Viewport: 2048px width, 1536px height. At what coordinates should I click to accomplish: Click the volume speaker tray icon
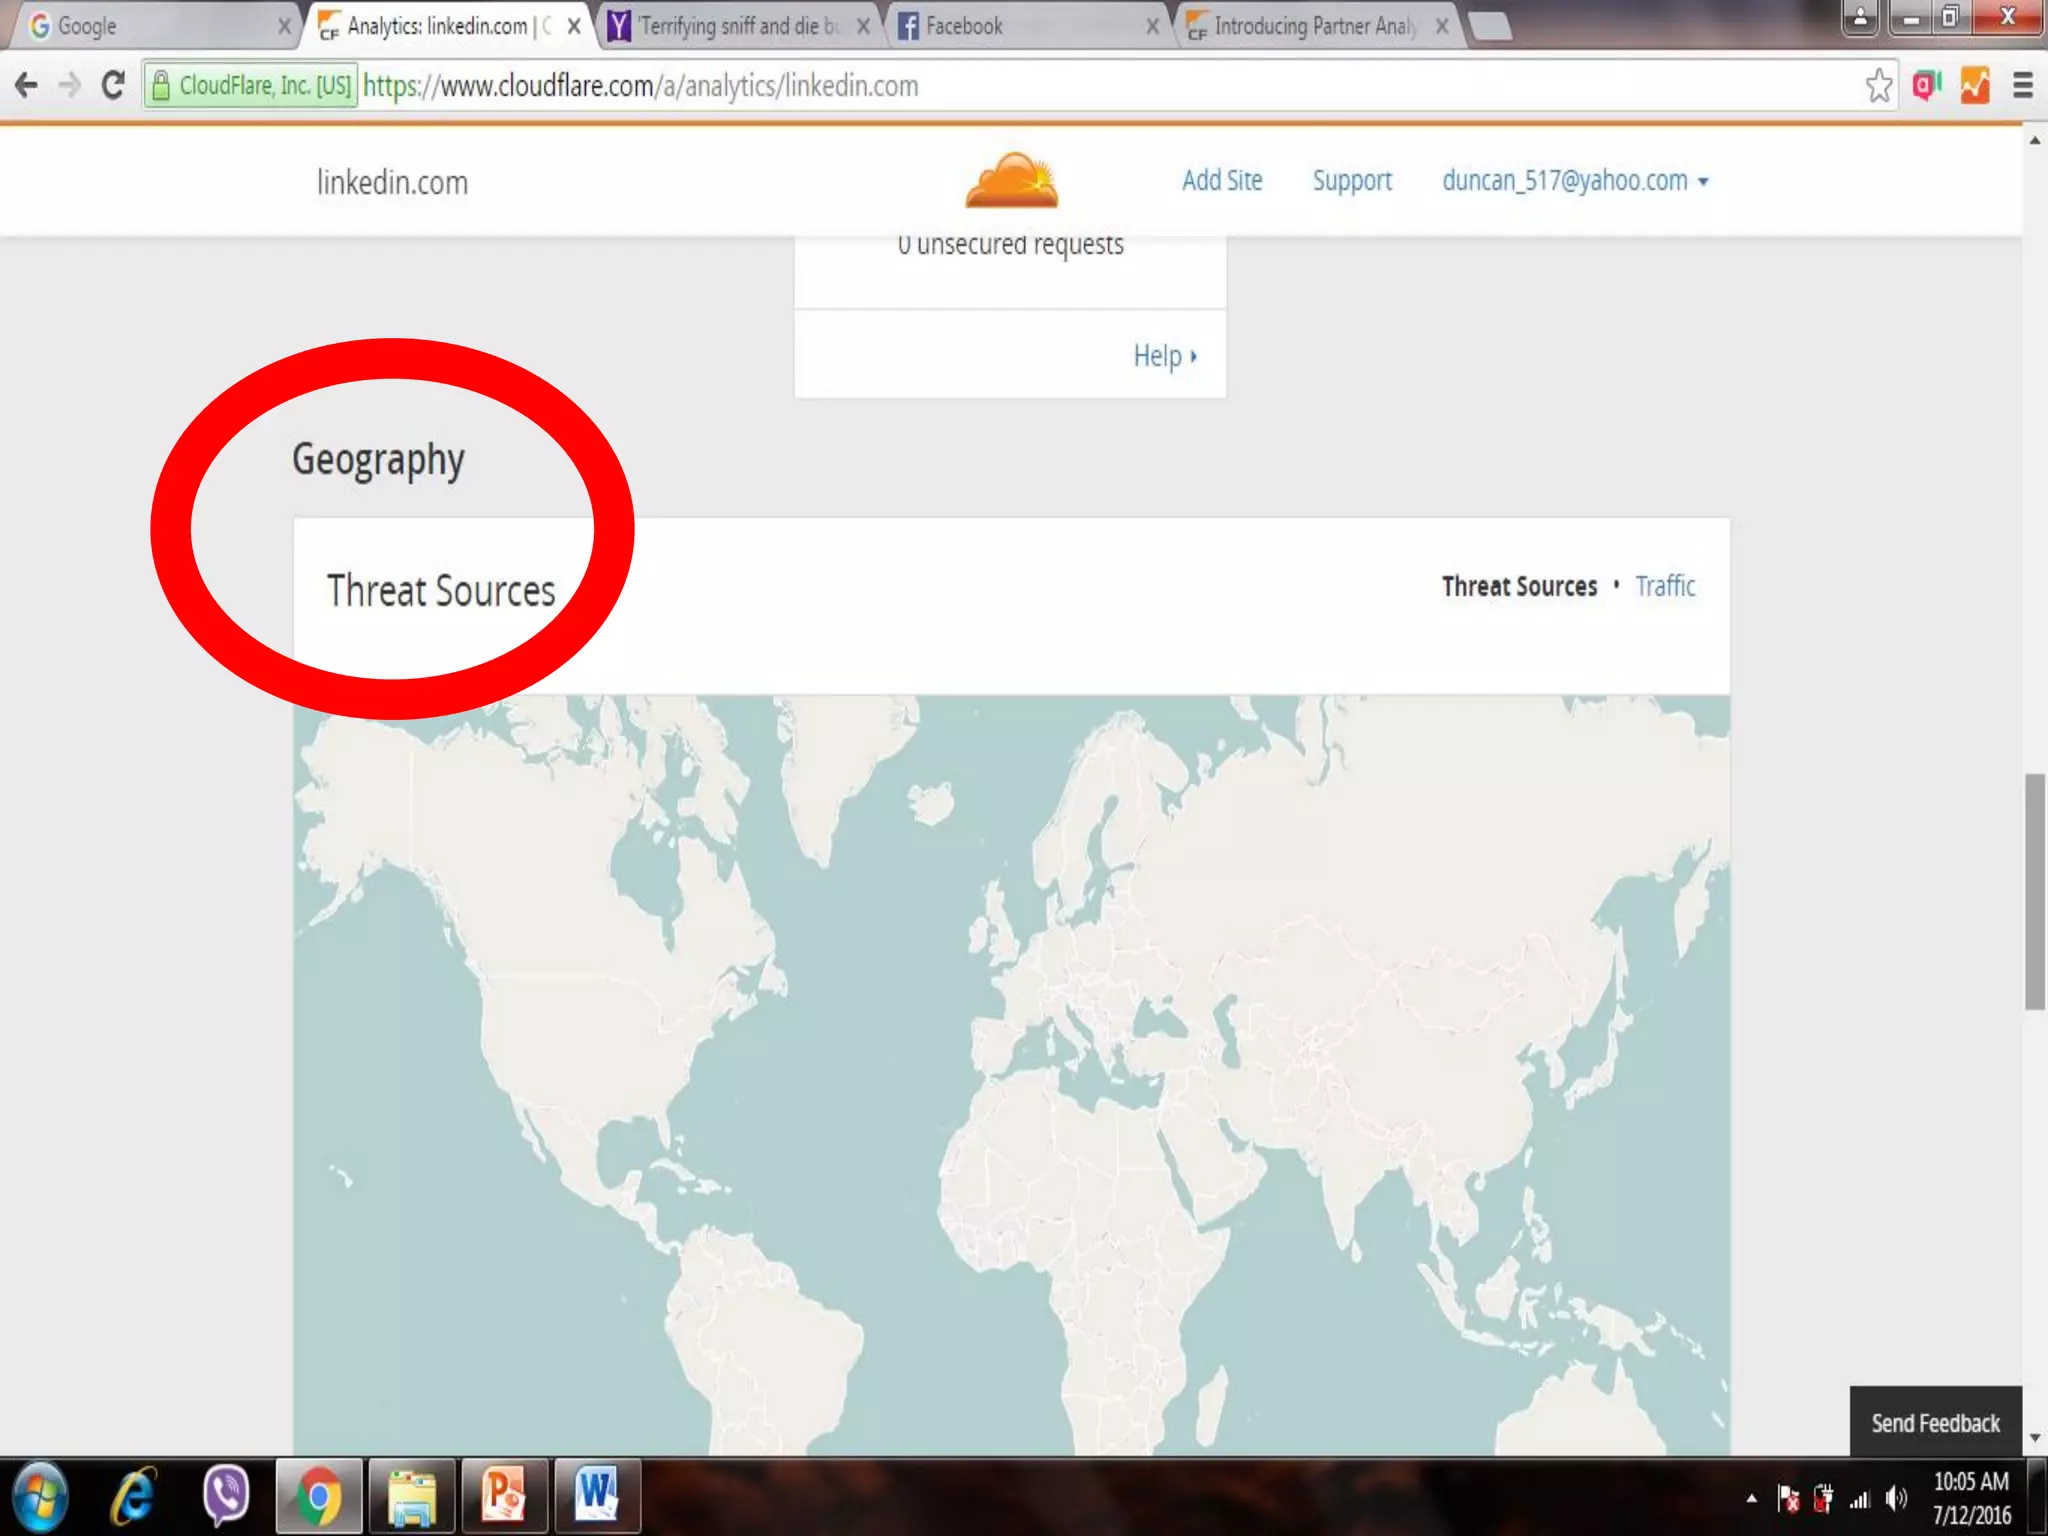click(1895, 1498)
